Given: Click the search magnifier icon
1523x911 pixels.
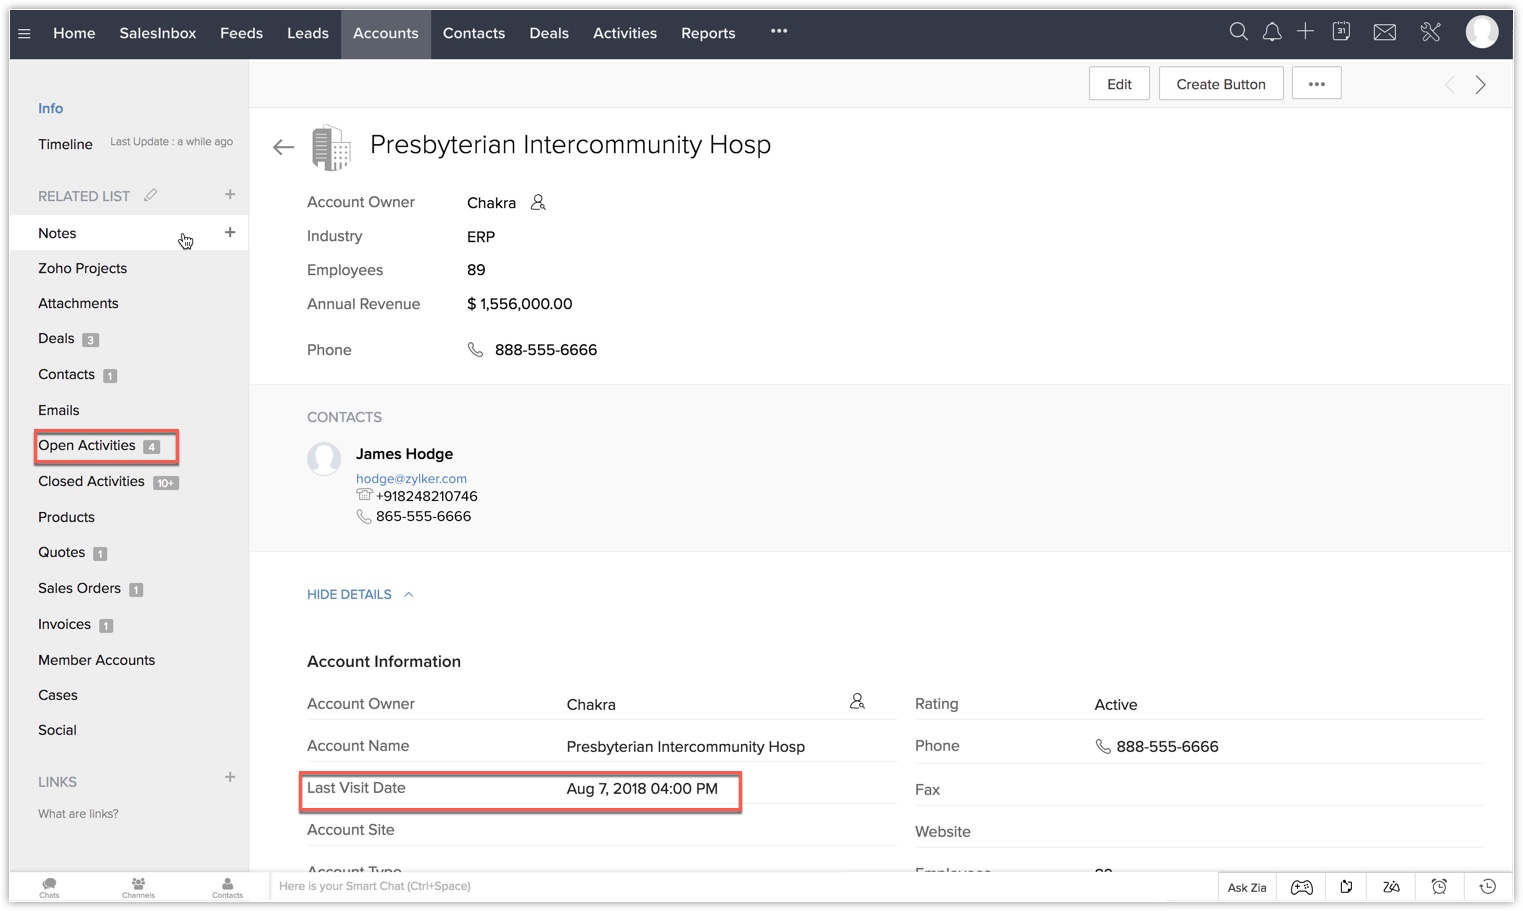Looking at the screenshot, I should [x=1238, y=32].
